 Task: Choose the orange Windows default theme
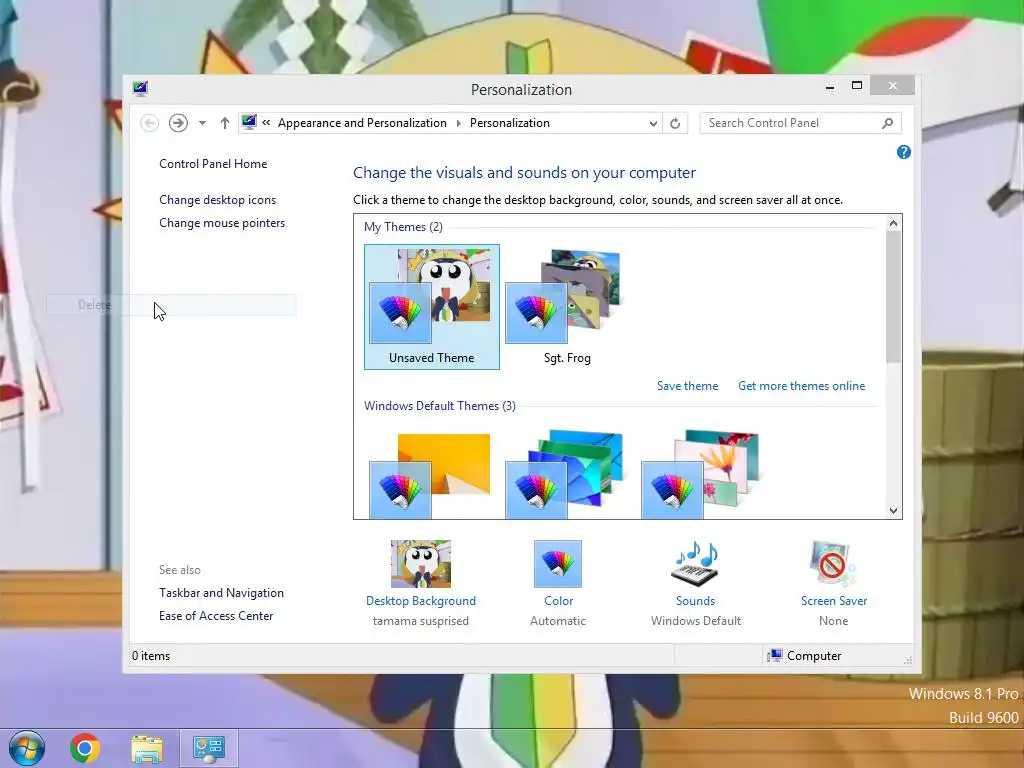tap(430, 475)
